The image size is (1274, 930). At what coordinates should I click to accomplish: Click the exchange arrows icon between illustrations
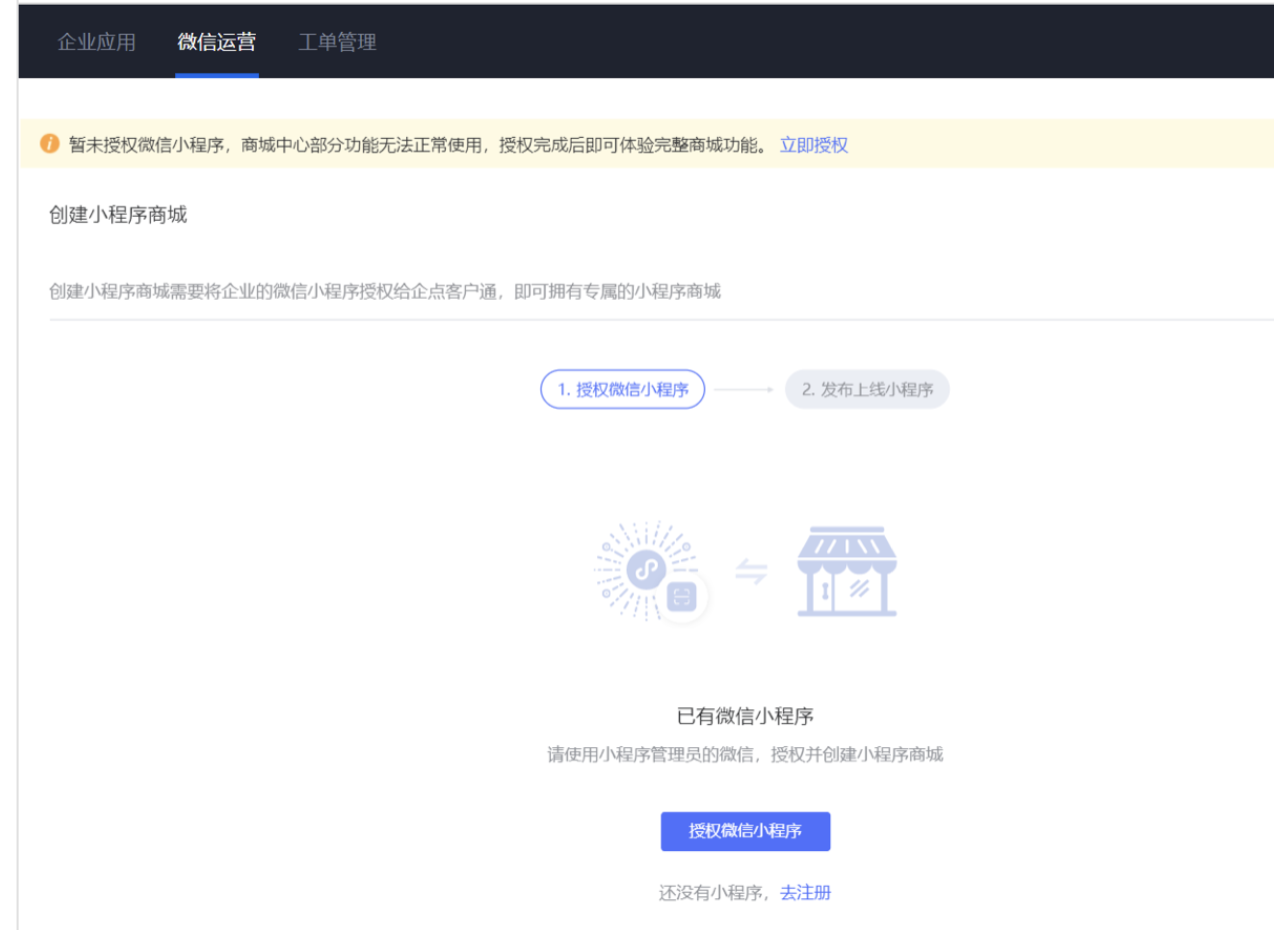click(751, 573)
